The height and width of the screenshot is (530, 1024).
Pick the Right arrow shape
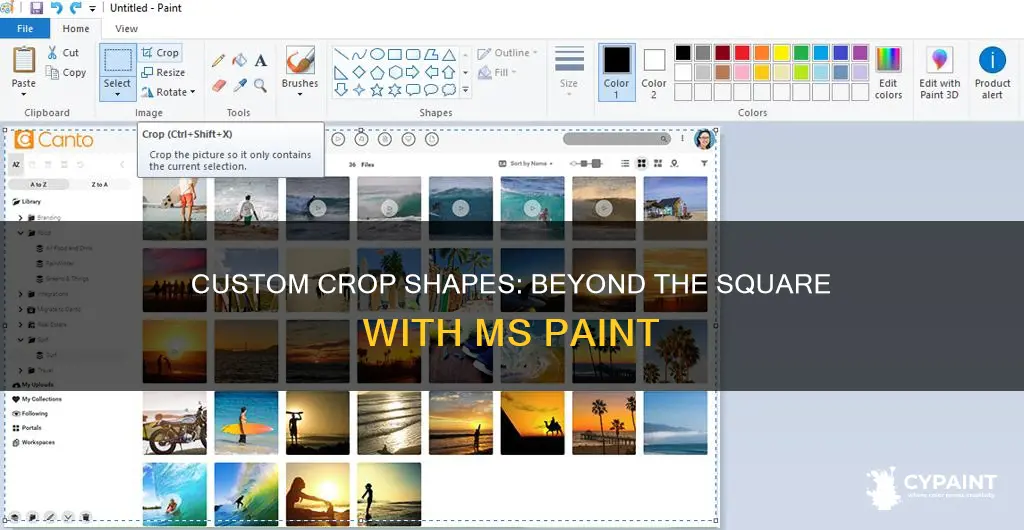click(413, 72)
